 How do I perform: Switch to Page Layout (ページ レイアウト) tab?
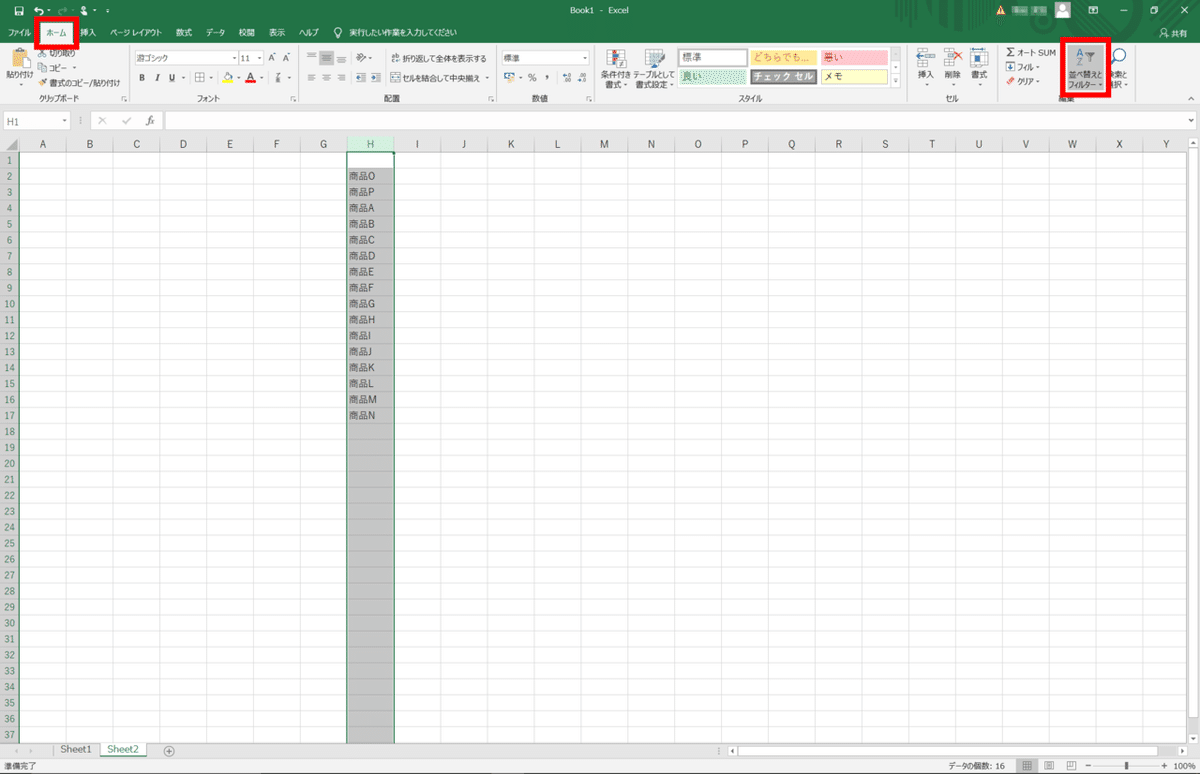click(x=135, y=33)
